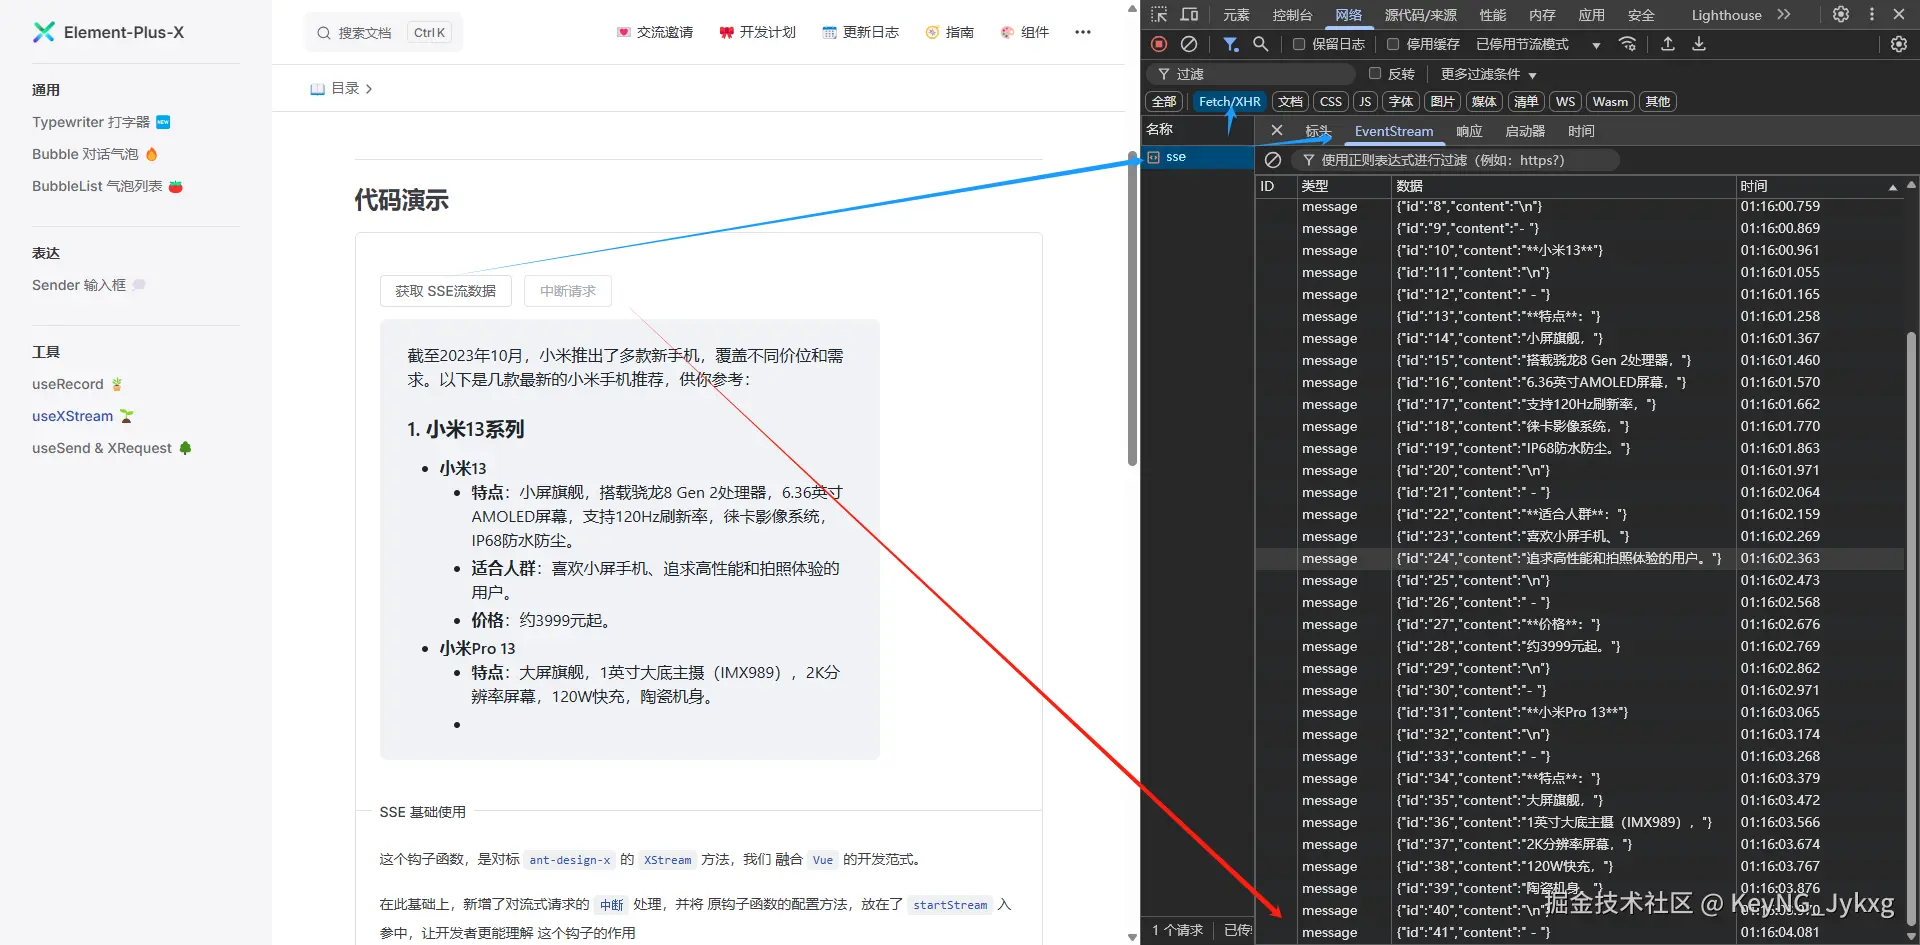
Task: Stop recording the network log
Action: tap(1159, 44)
